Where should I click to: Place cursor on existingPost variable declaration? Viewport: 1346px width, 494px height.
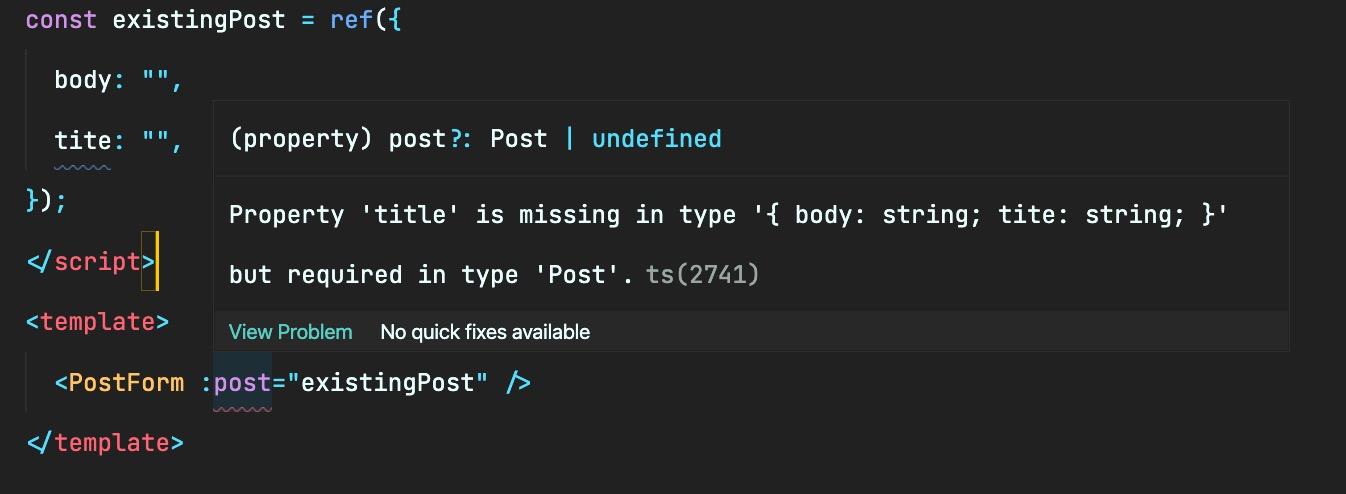(x=199, y=20)
